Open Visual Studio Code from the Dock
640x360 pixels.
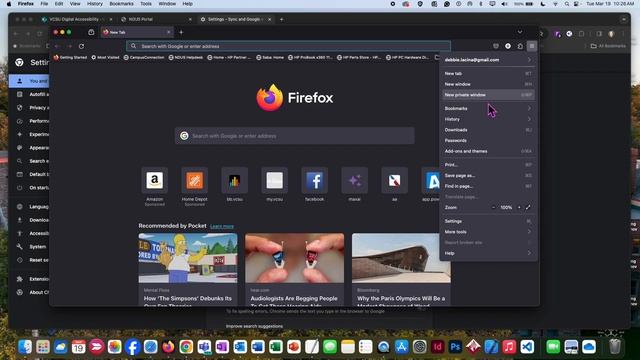pos(527,347)
